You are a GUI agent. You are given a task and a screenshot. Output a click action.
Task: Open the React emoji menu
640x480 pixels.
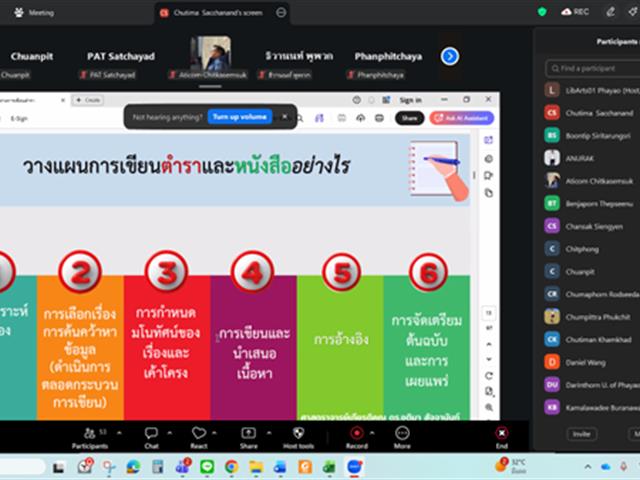(199, 438)
